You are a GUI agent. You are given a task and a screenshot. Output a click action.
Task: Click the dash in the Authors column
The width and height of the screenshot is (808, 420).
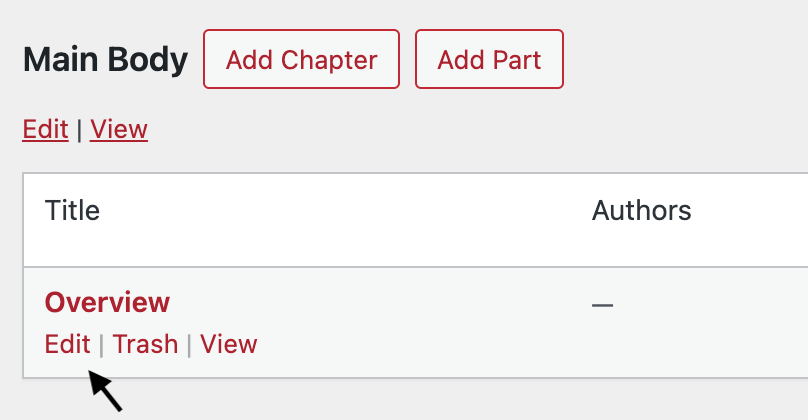[602, 303]
